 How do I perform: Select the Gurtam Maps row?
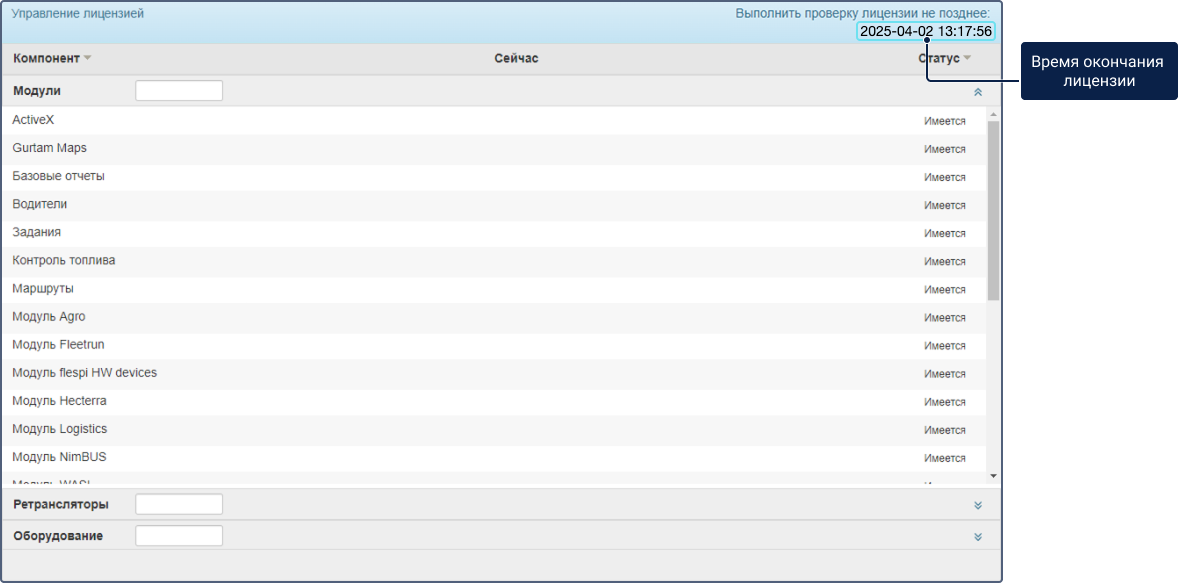coord(494,148)
